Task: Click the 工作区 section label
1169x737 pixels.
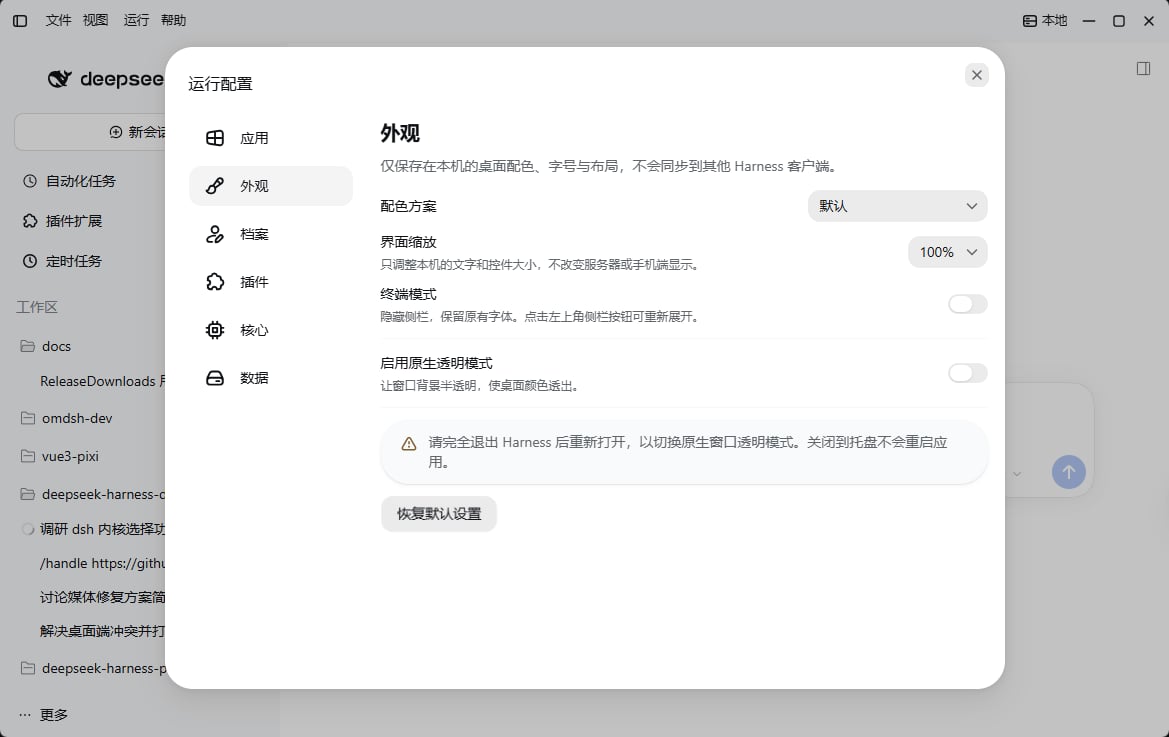Action: tap(37, 307)
